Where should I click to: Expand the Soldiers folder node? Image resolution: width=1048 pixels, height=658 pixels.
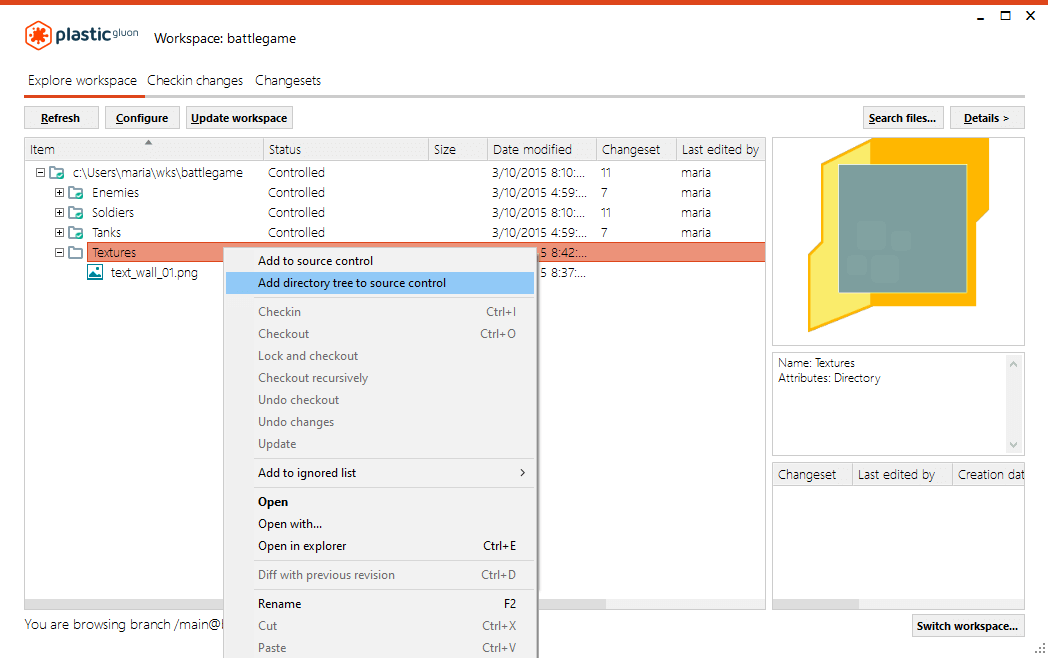click(x=59, y=213)
